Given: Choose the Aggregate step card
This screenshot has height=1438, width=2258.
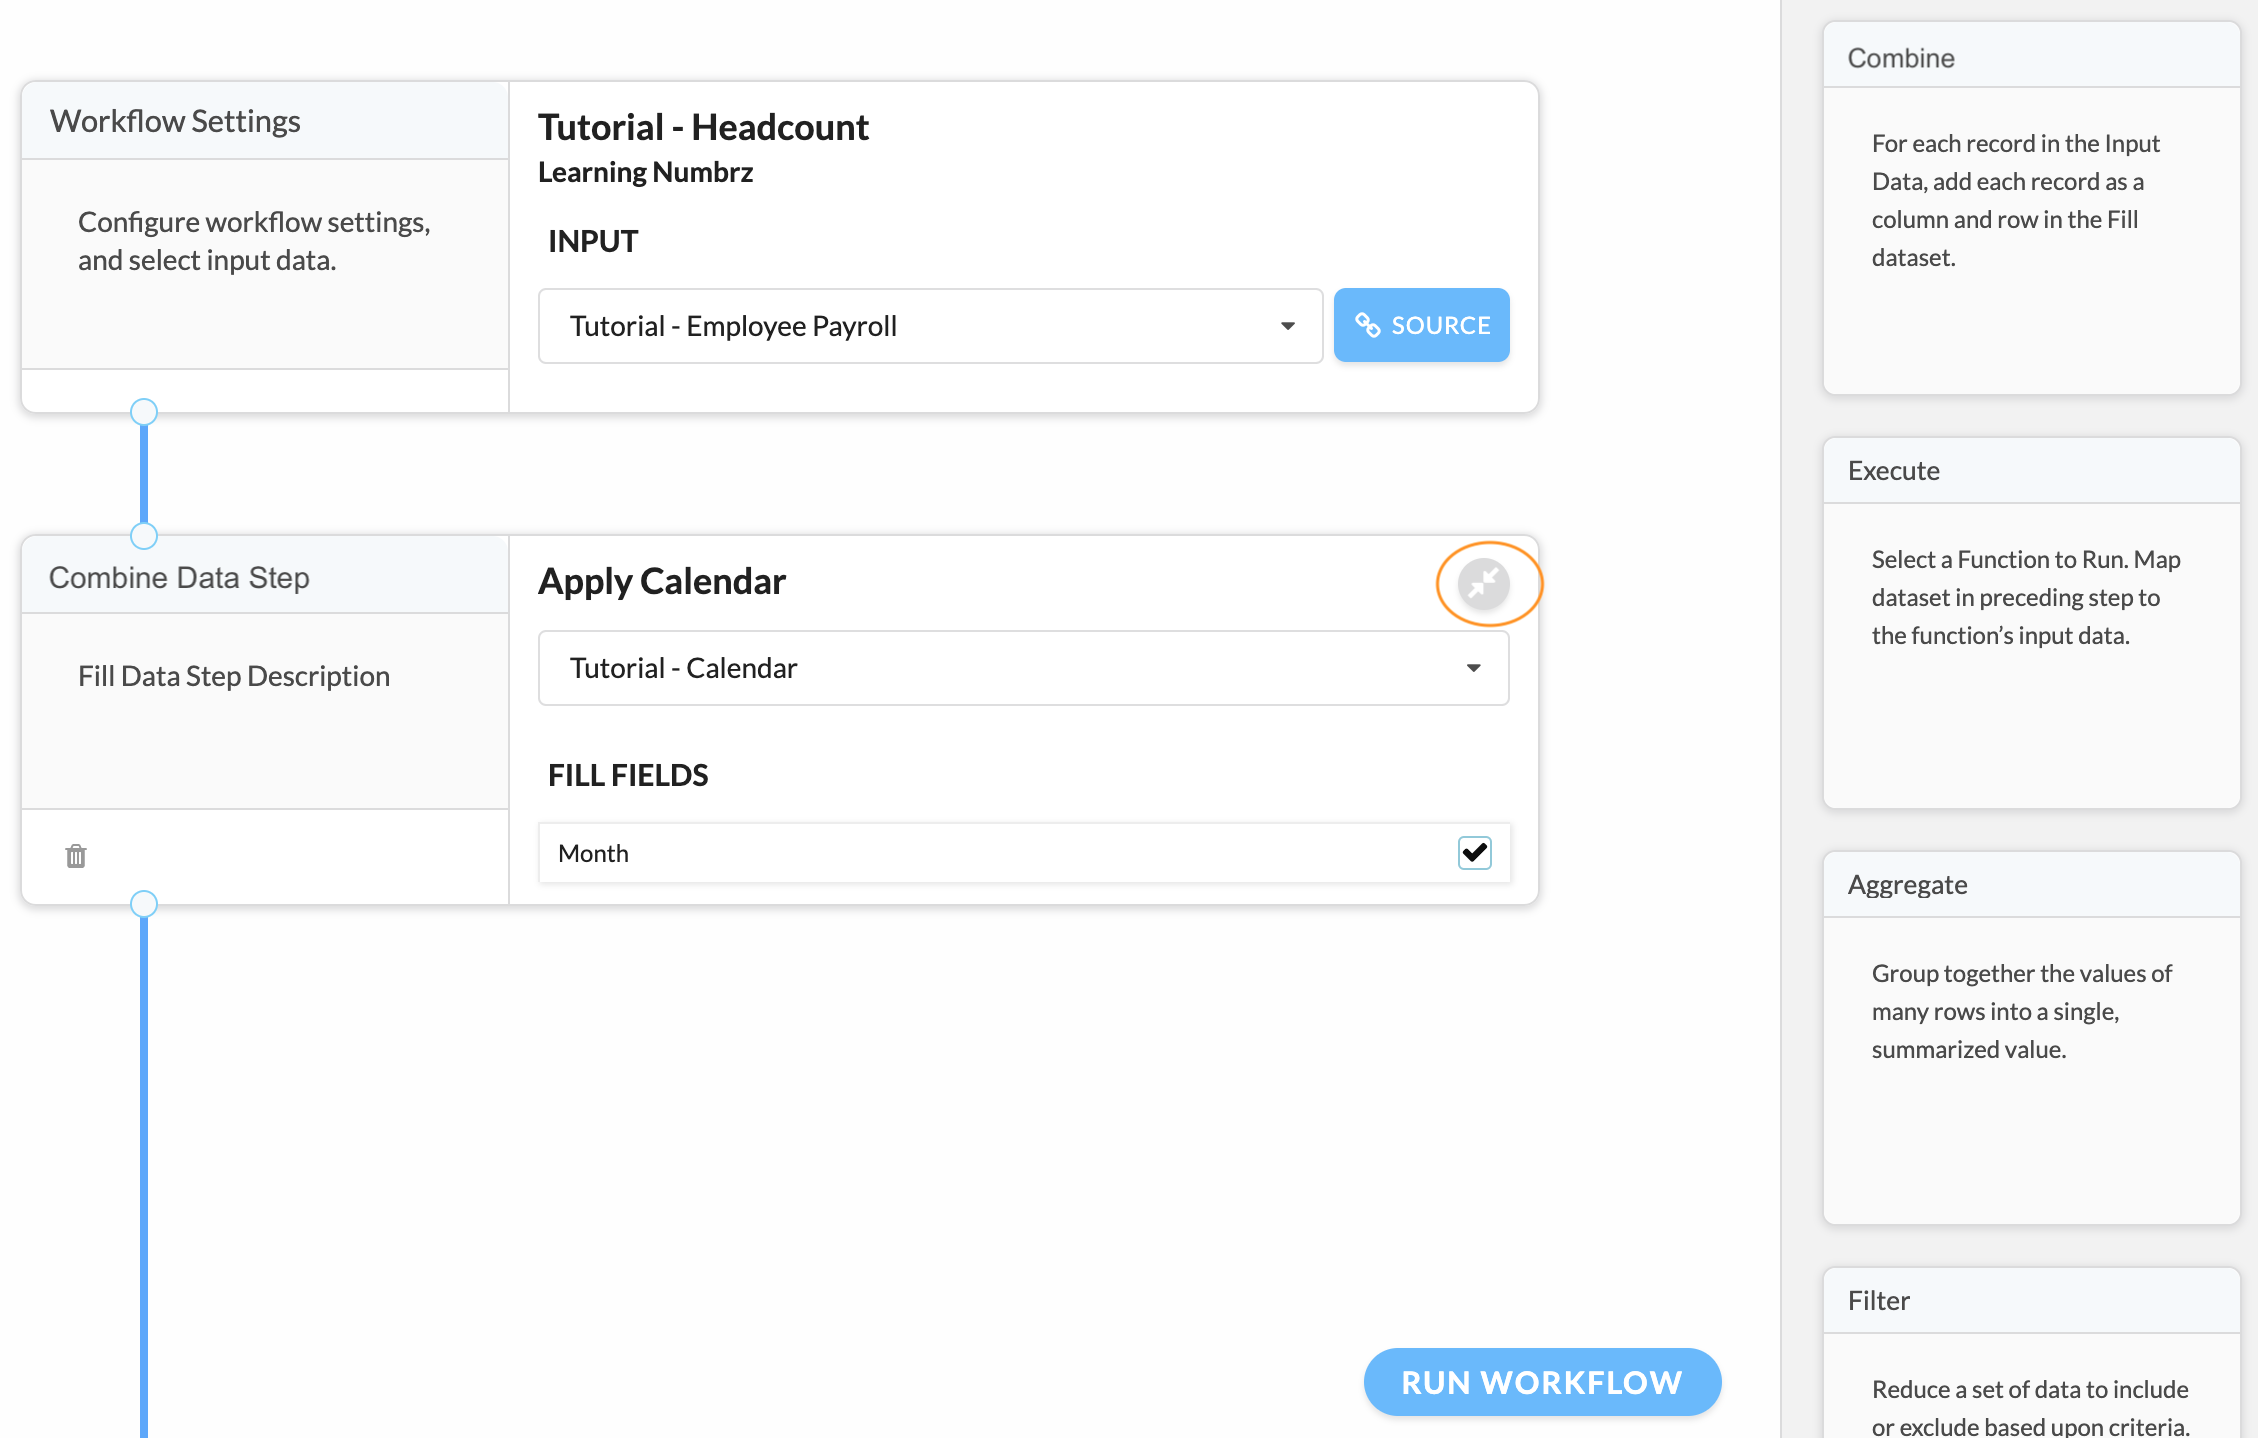Looking at the screenshot, I should point(2031,1038).
